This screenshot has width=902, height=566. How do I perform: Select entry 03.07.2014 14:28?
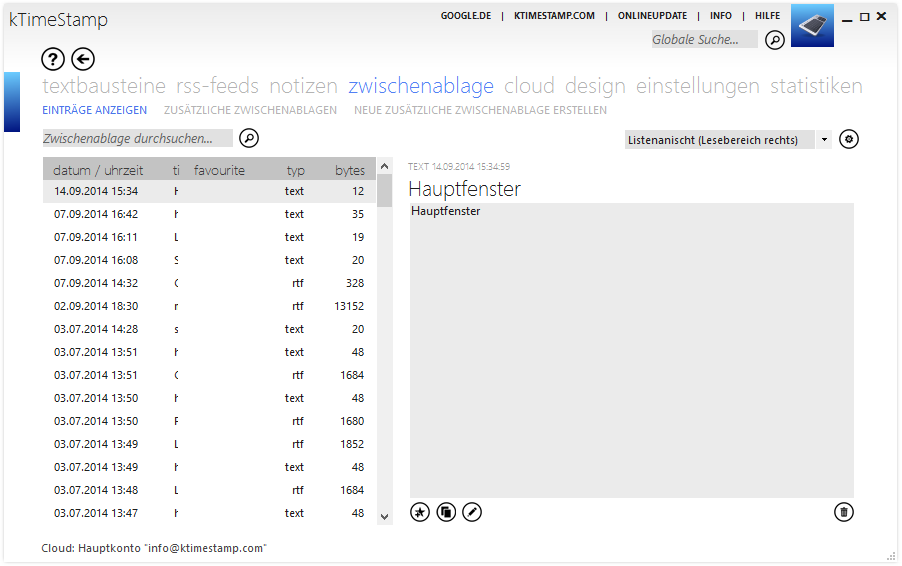209,329
